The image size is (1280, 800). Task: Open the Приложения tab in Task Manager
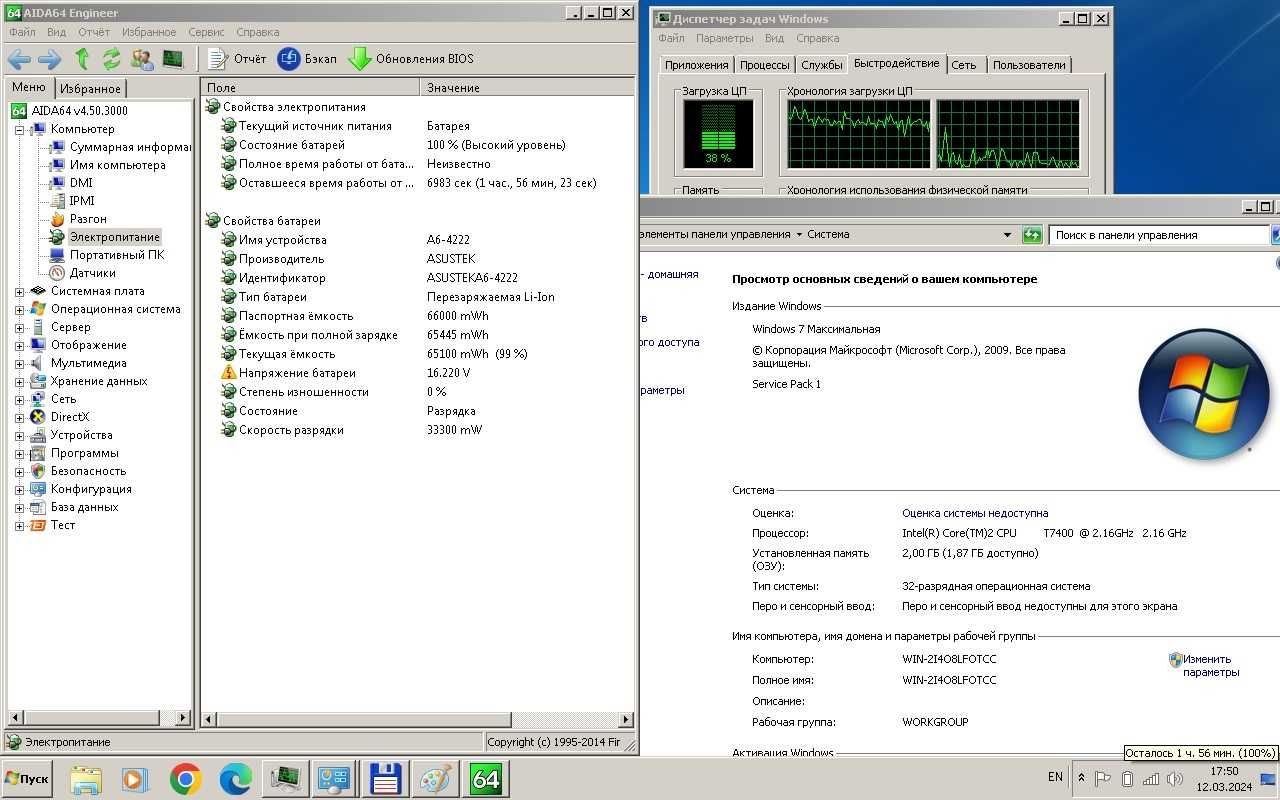click(x=696, y=65)
